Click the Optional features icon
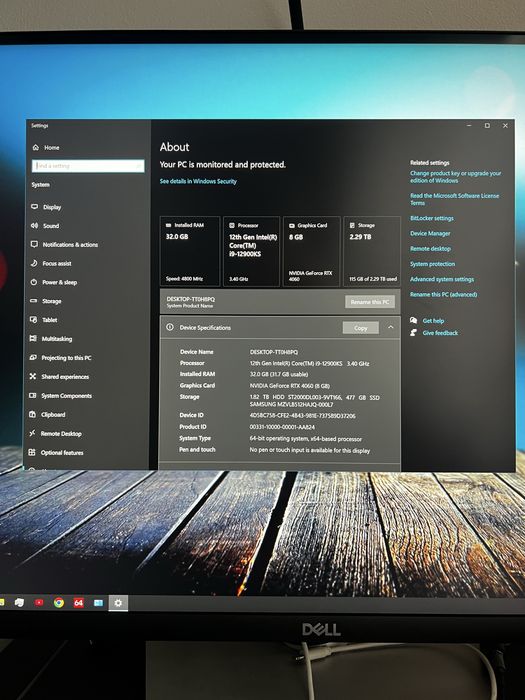 pos(32,452)
